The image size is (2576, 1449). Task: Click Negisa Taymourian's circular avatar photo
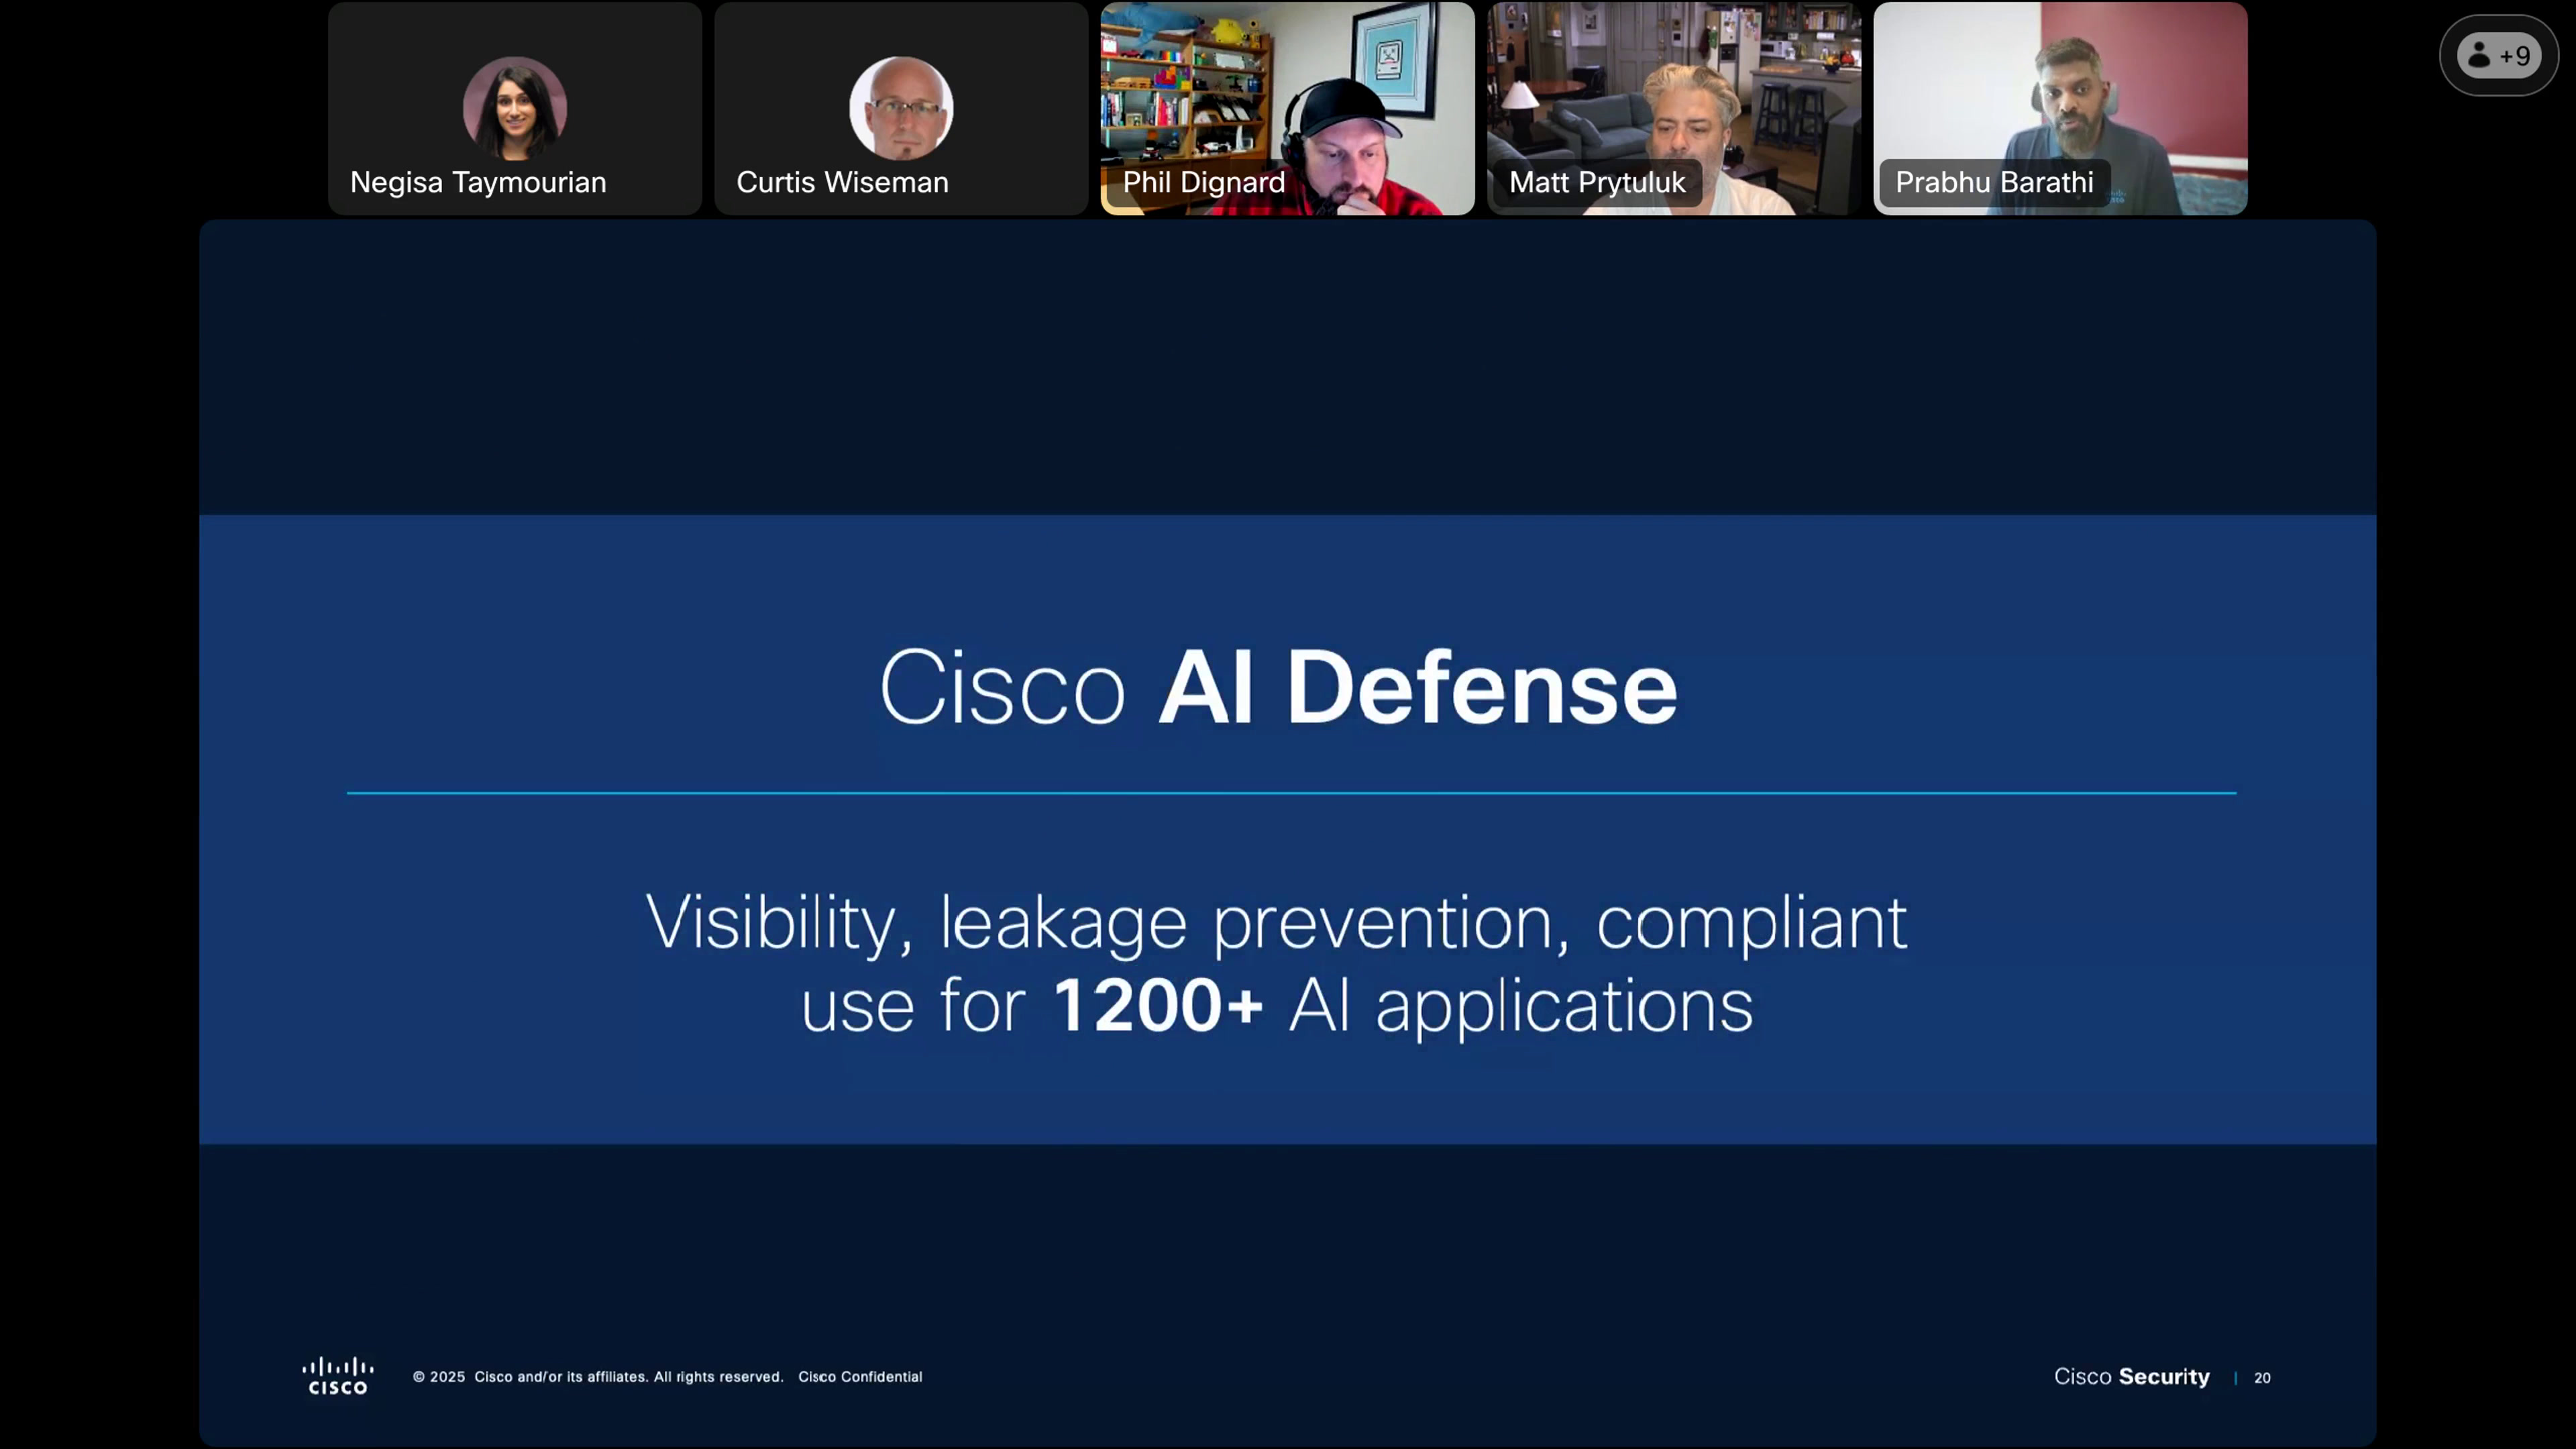tap(515, 108)
